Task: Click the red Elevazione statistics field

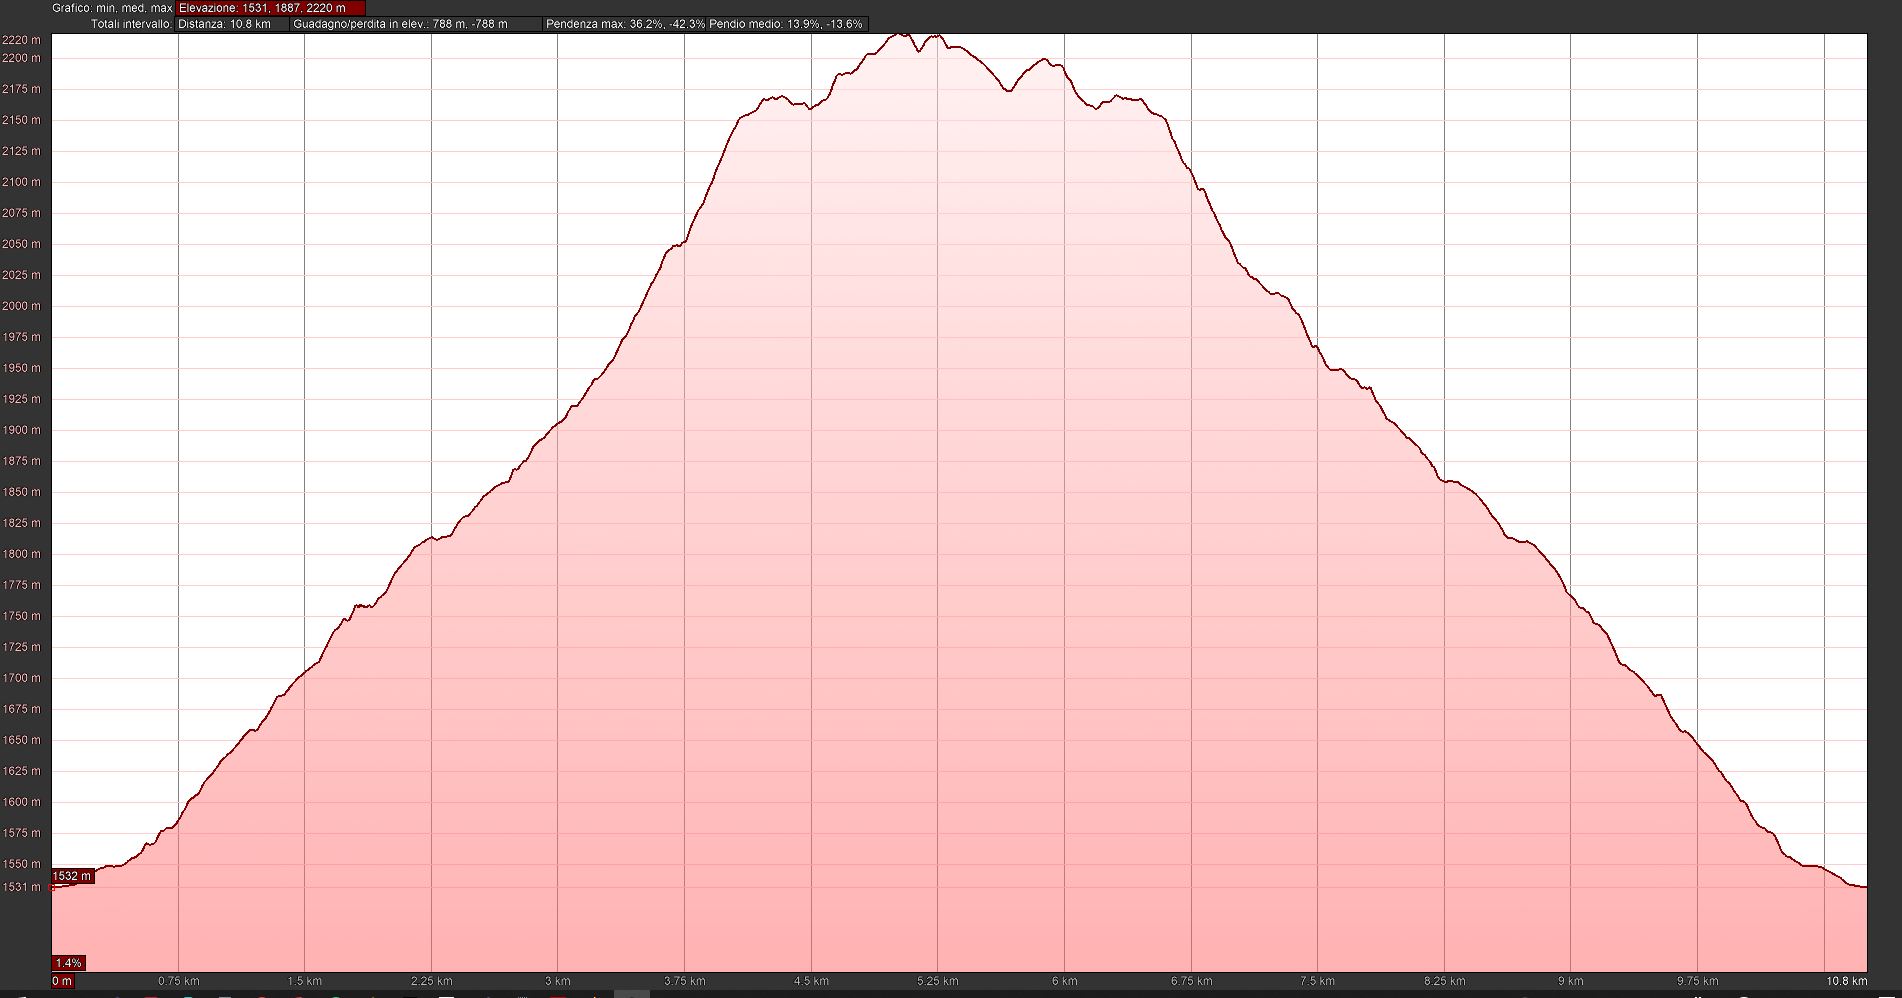Action: 270,8
